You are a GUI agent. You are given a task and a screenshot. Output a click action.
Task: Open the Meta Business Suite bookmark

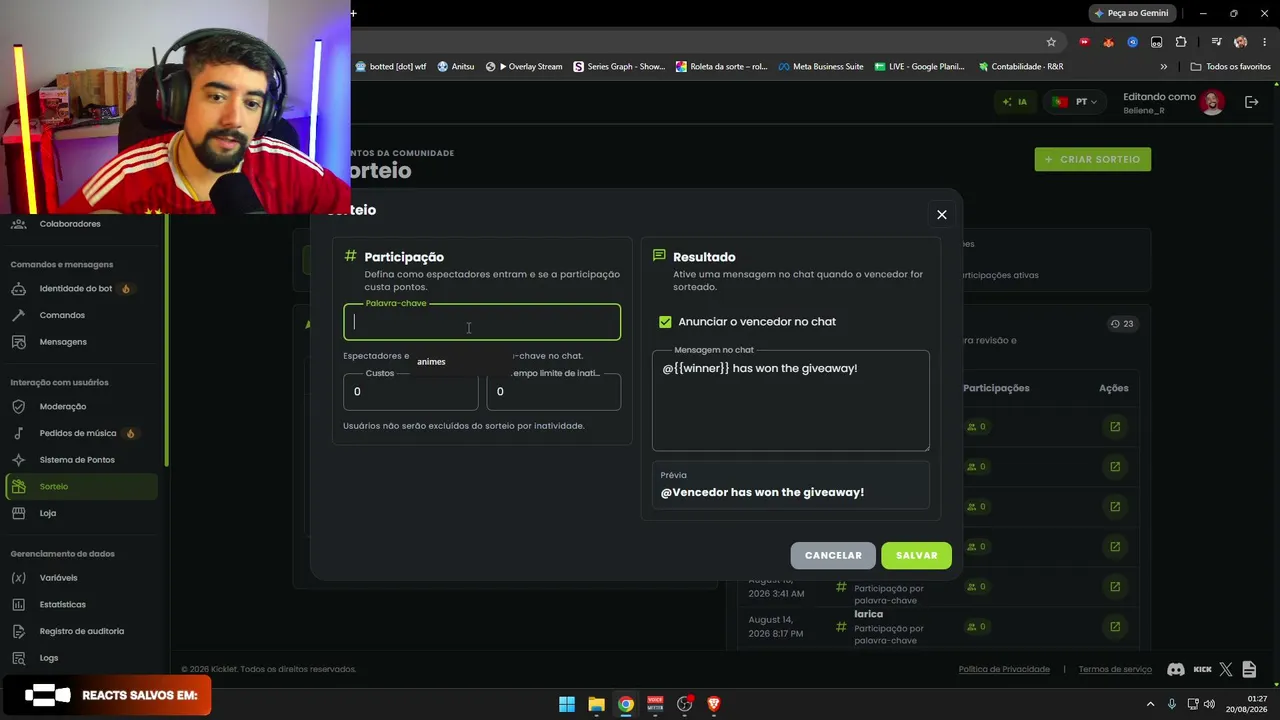pyautogui.click(x=821, y=67)
